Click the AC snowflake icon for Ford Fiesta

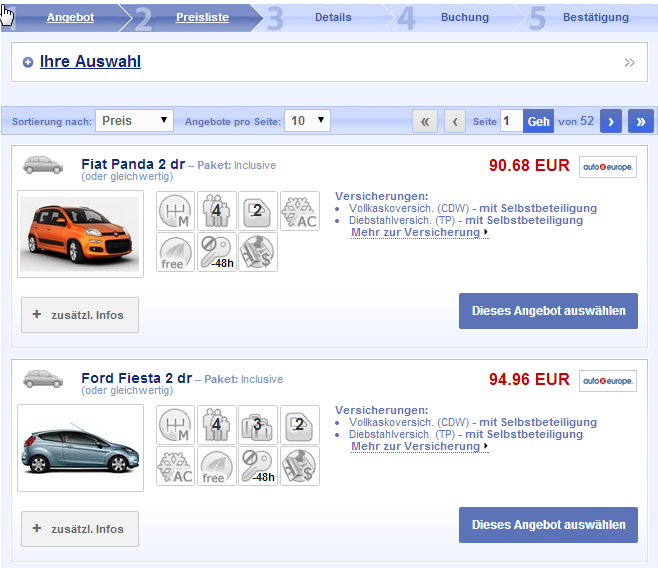(175, 466)
